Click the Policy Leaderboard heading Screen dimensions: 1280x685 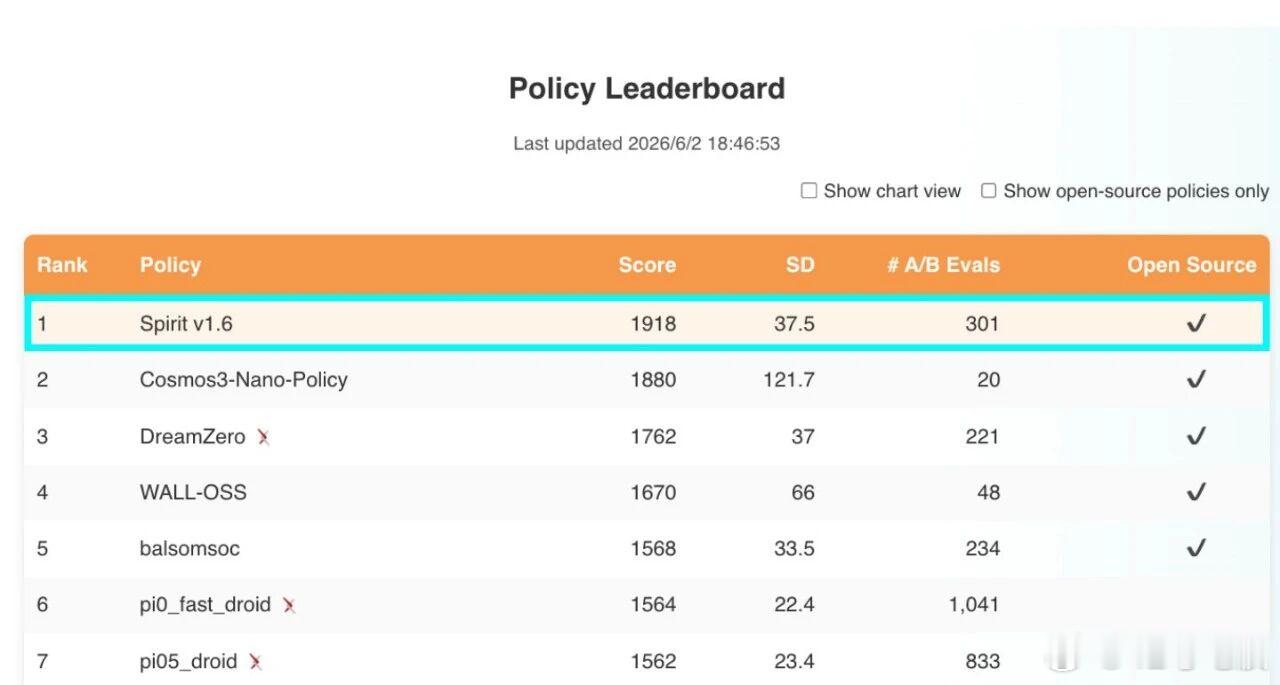[647, 89]
